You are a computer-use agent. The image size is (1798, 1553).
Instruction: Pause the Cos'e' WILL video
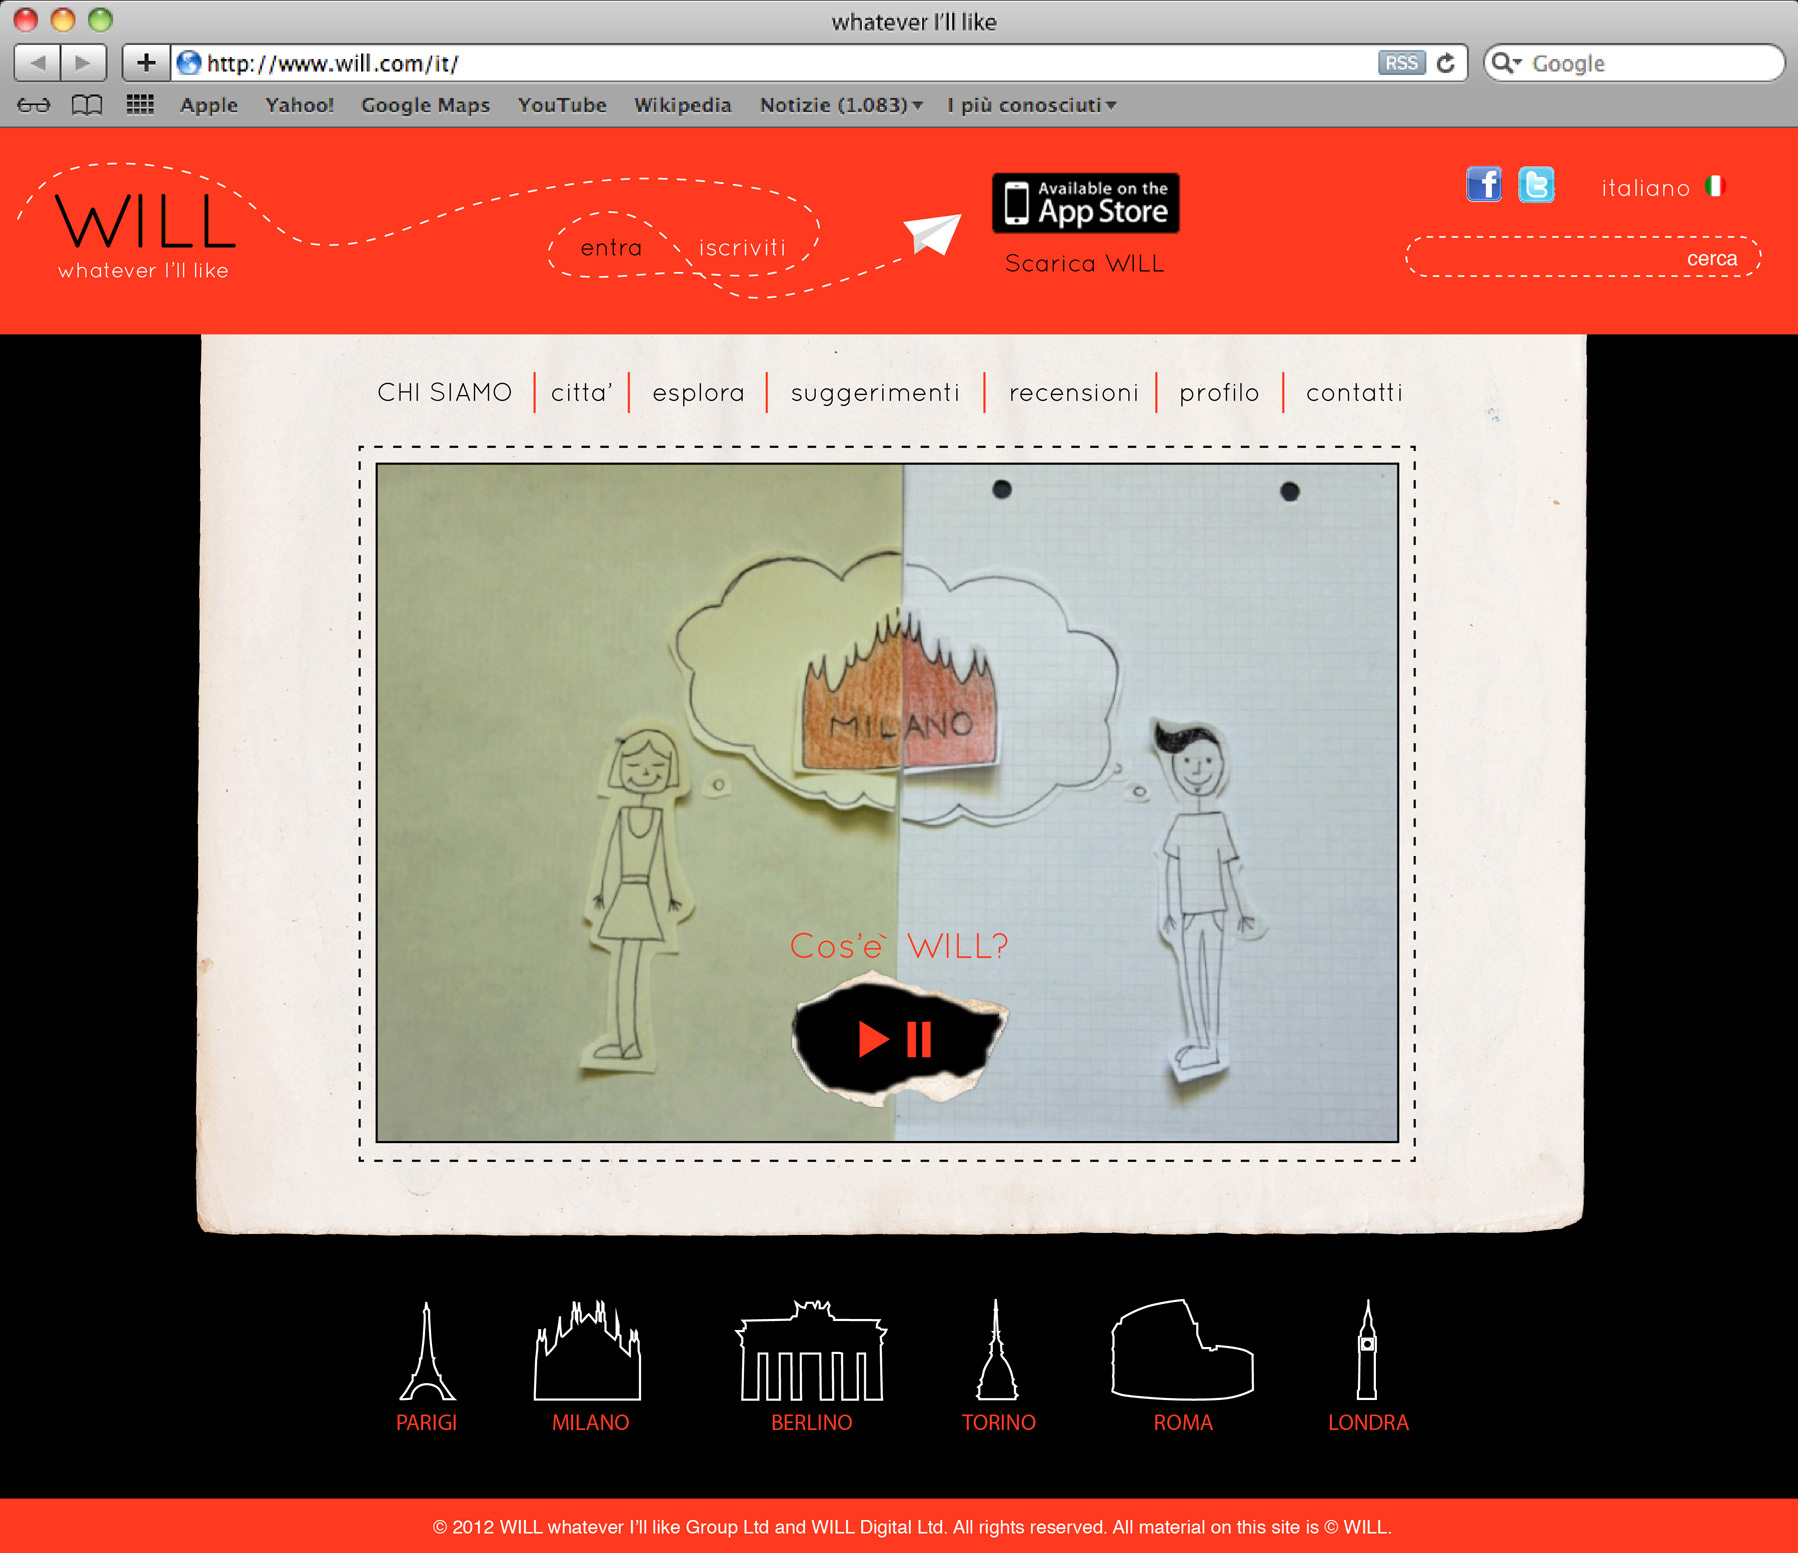click(x=919, y=1039)
